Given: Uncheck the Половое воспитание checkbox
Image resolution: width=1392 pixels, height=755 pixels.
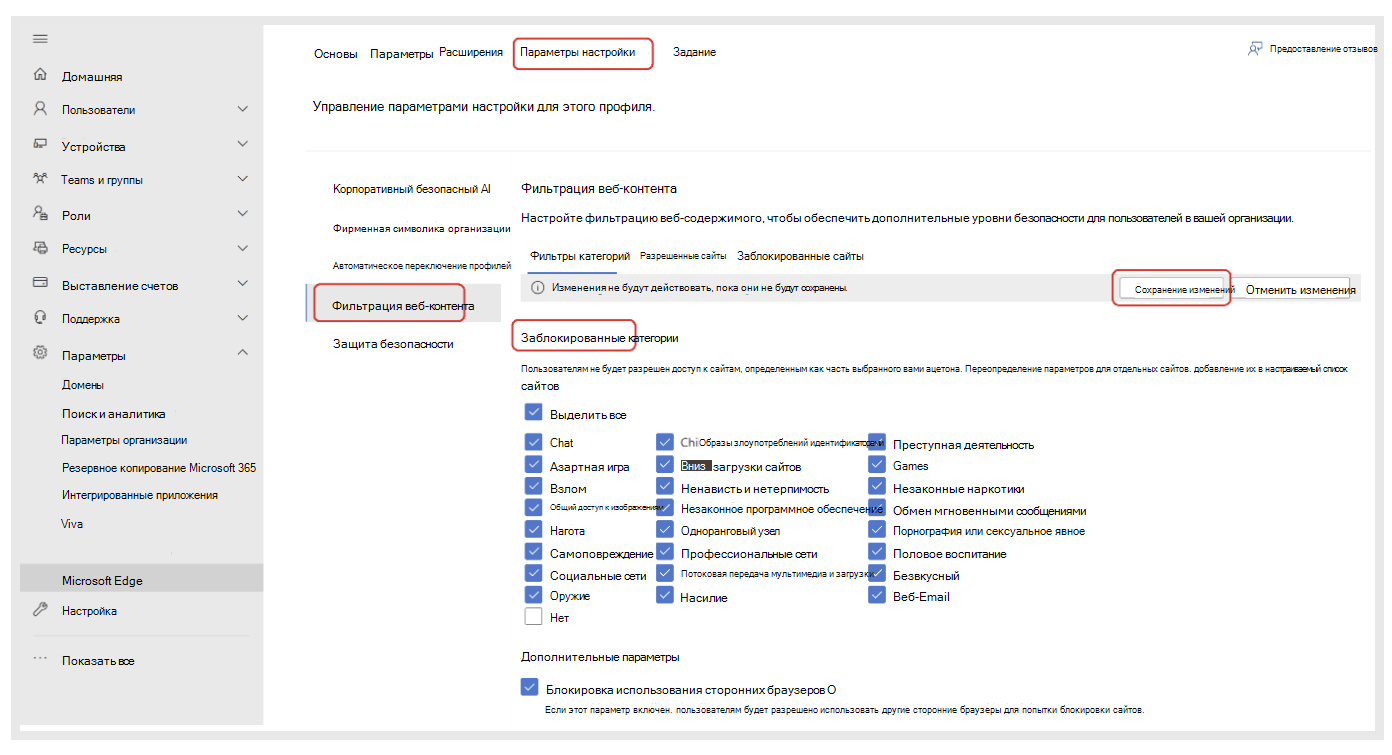Looking at the screenshot, I should tap(877, 552).
